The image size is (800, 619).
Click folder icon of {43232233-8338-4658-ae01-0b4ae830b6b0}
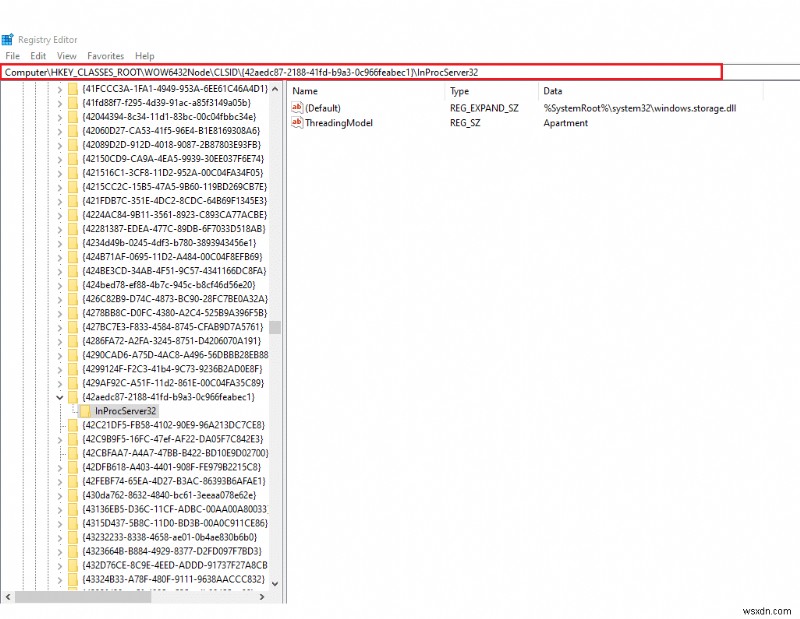click(73, 537)
